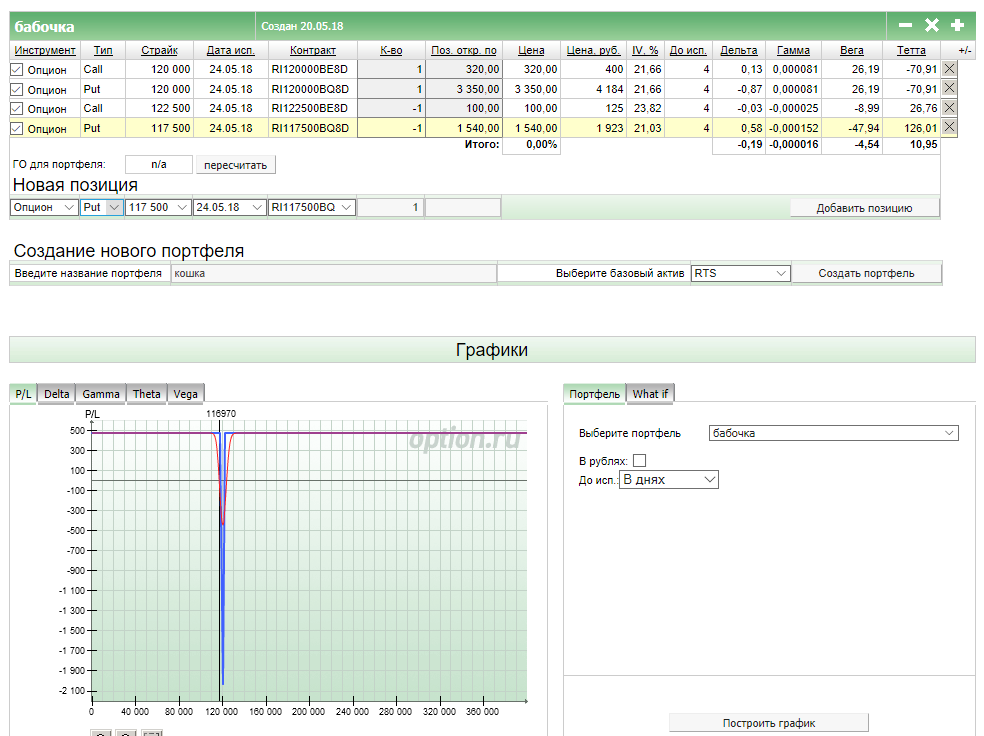Remove the Put 120 000 position row
984x736 pixels.
point(949,88)
